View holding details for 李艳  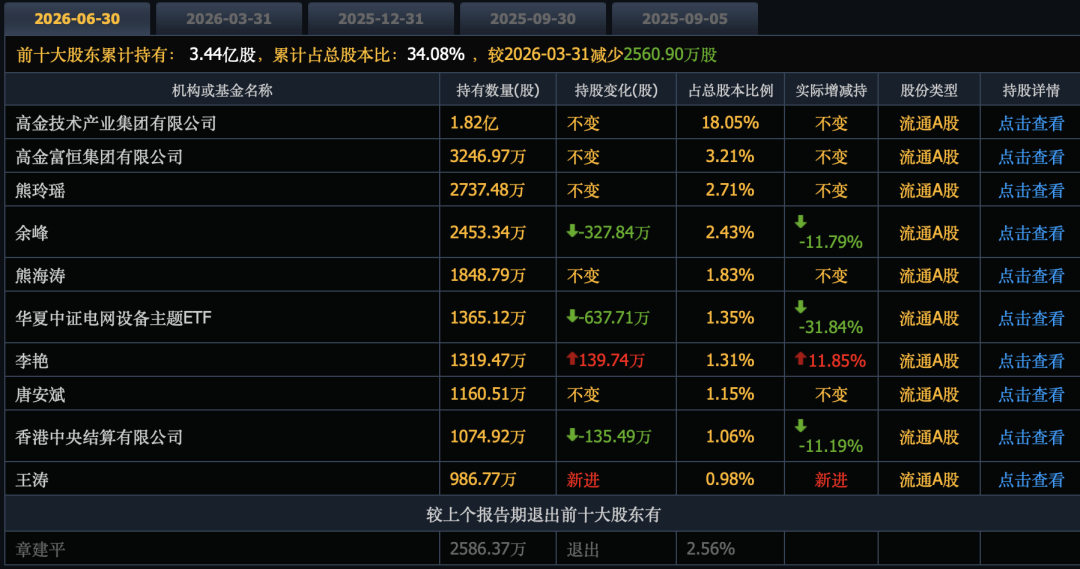pyautogui.click(x=1031, y=361)
